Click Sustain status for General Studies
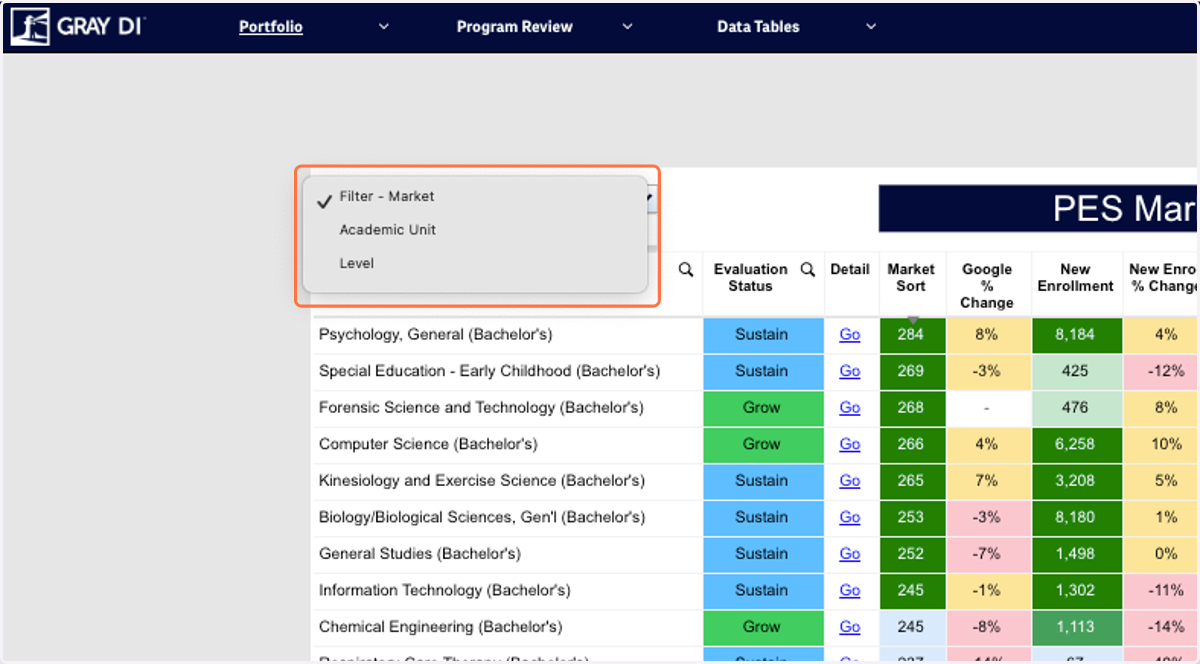 click(762, 554)
